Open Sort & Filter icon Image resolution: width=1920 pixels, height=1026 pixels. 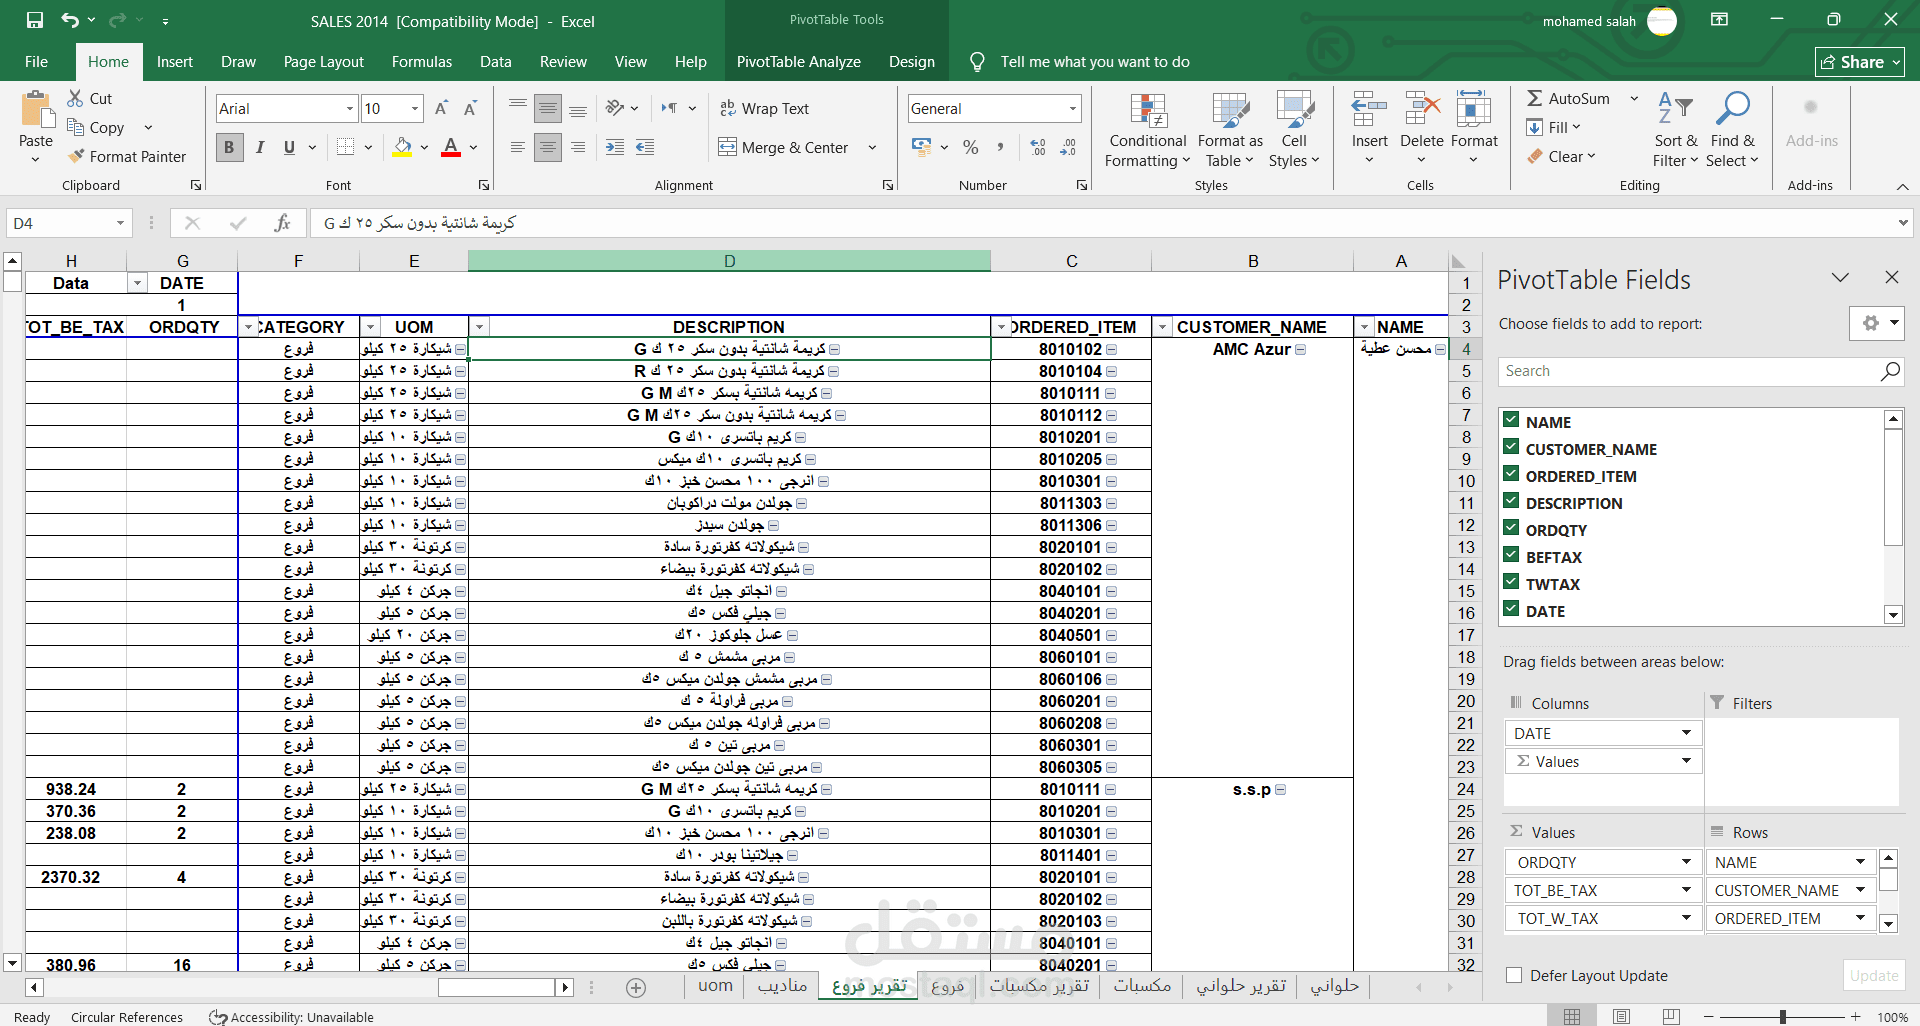1675,109
